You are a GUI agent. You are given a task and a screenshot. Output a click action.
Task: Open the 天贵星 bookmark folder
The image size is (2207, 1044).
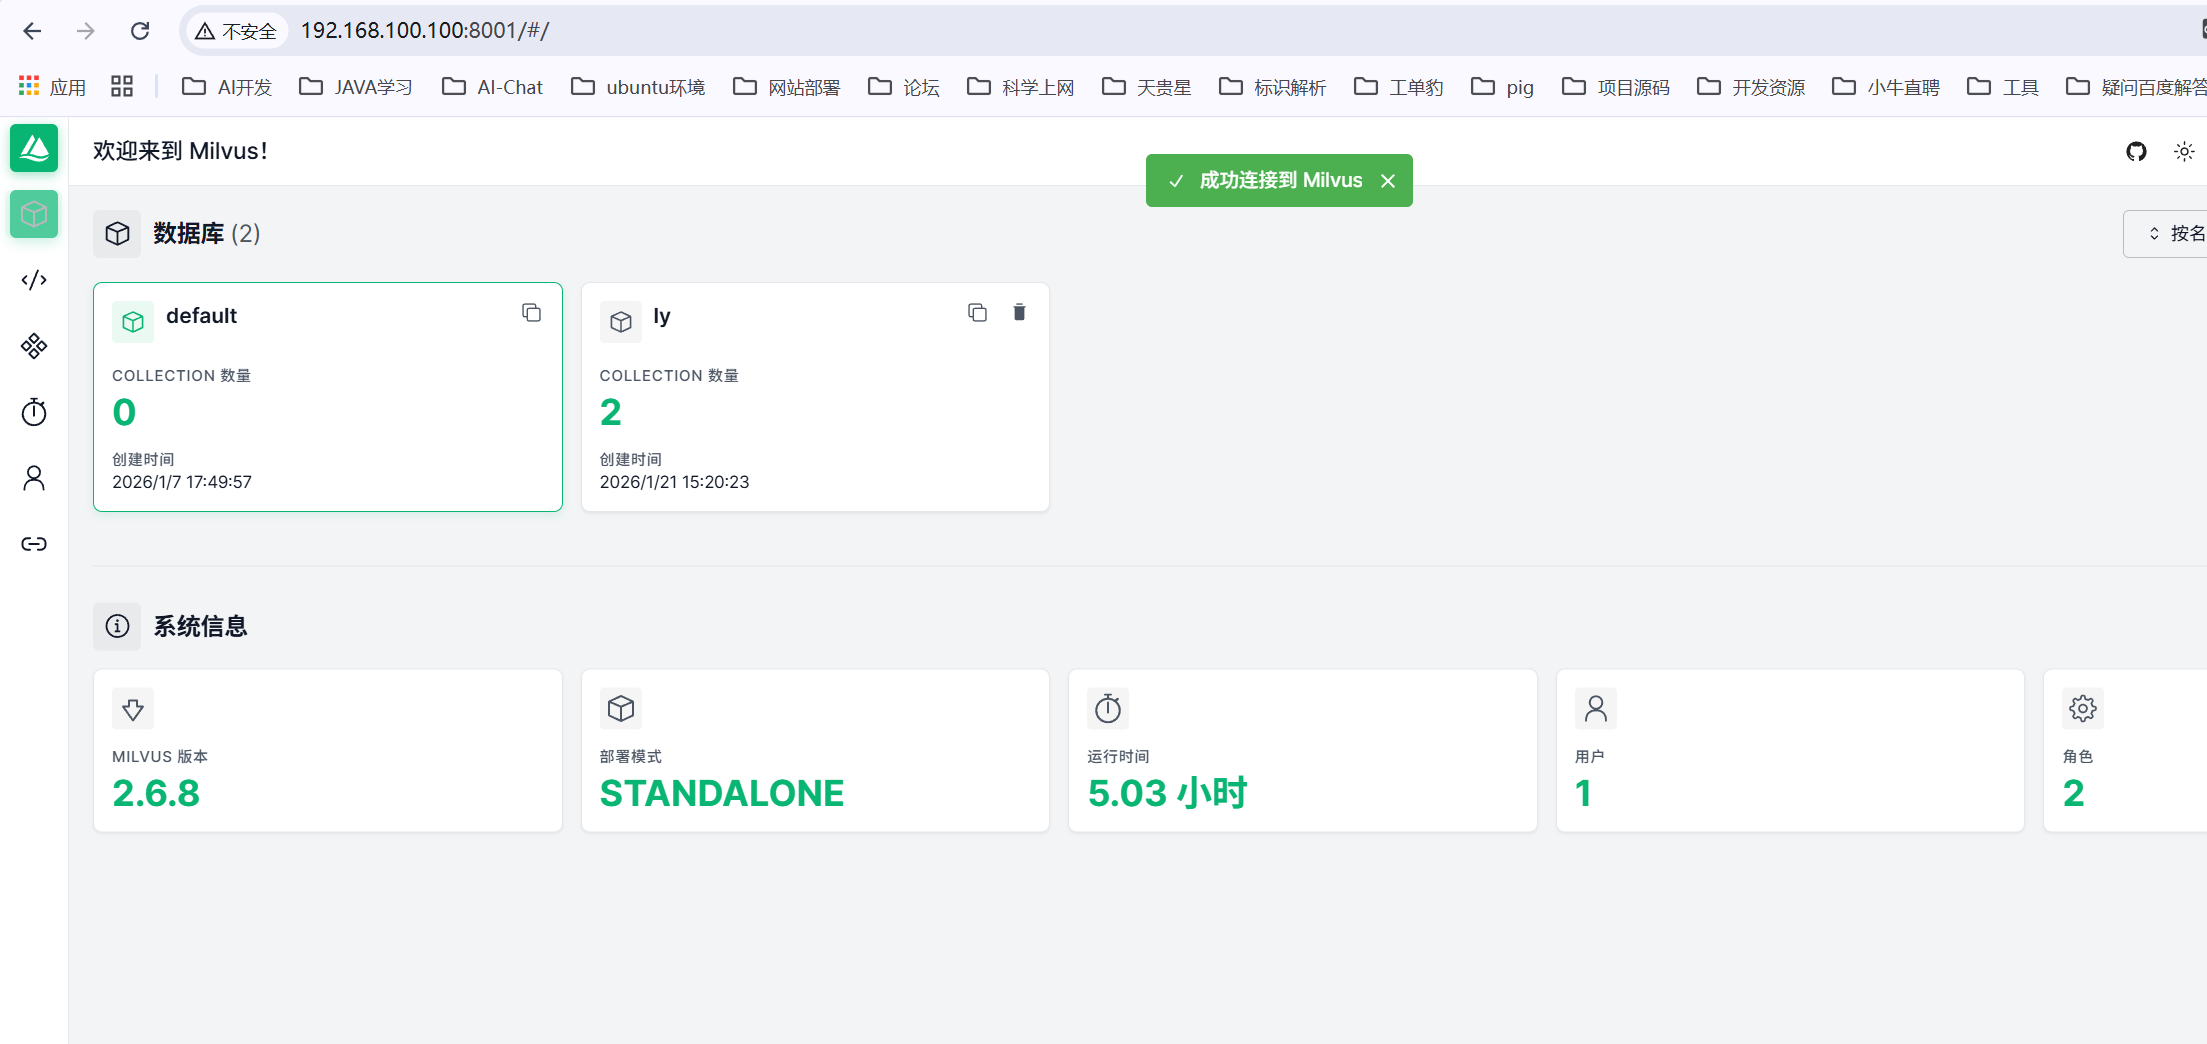pyautogui.click(x=1147, y=87)
